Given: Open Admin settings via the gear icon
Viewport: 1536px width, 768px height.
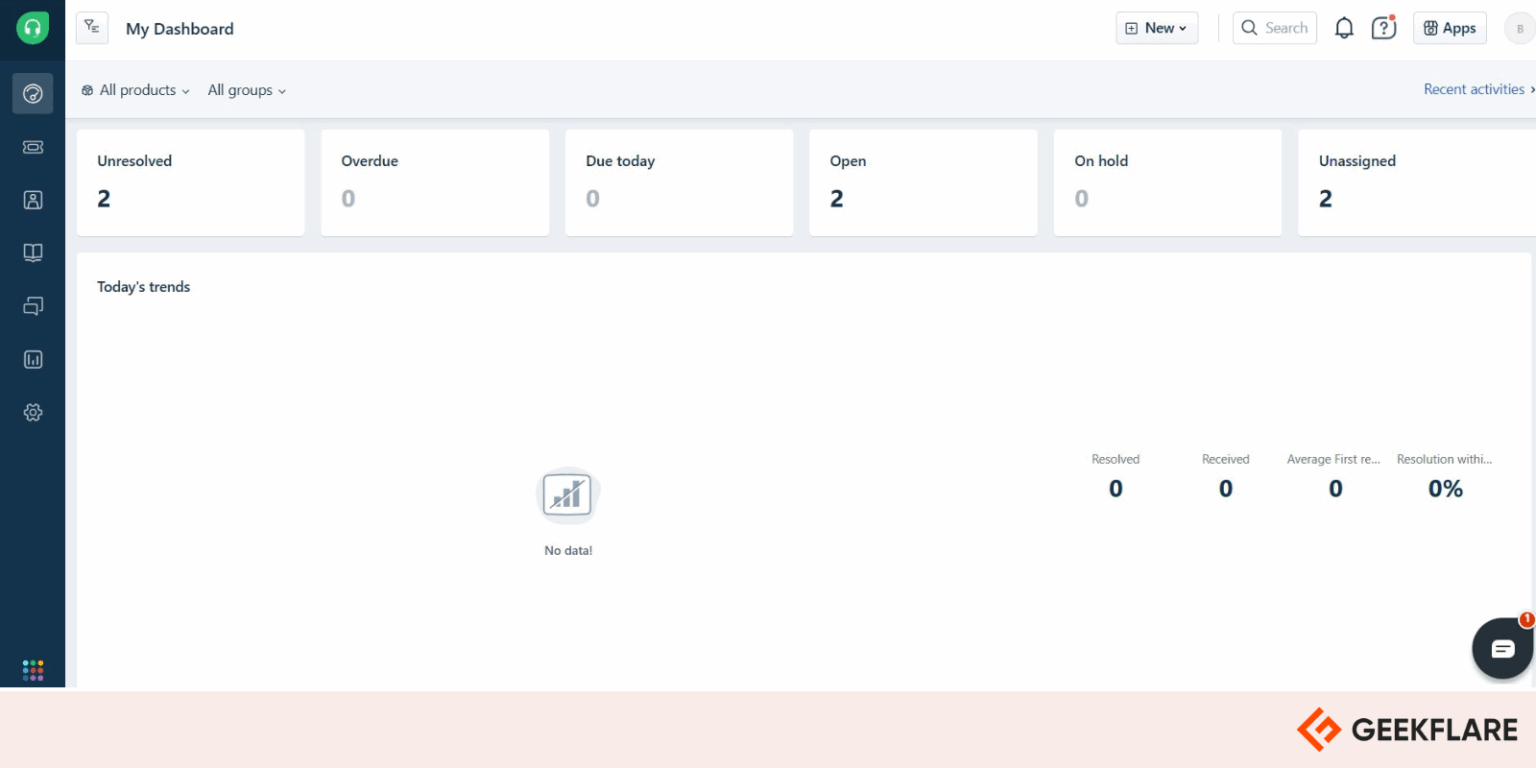Looking at the screenshot, I should [32, 411].
